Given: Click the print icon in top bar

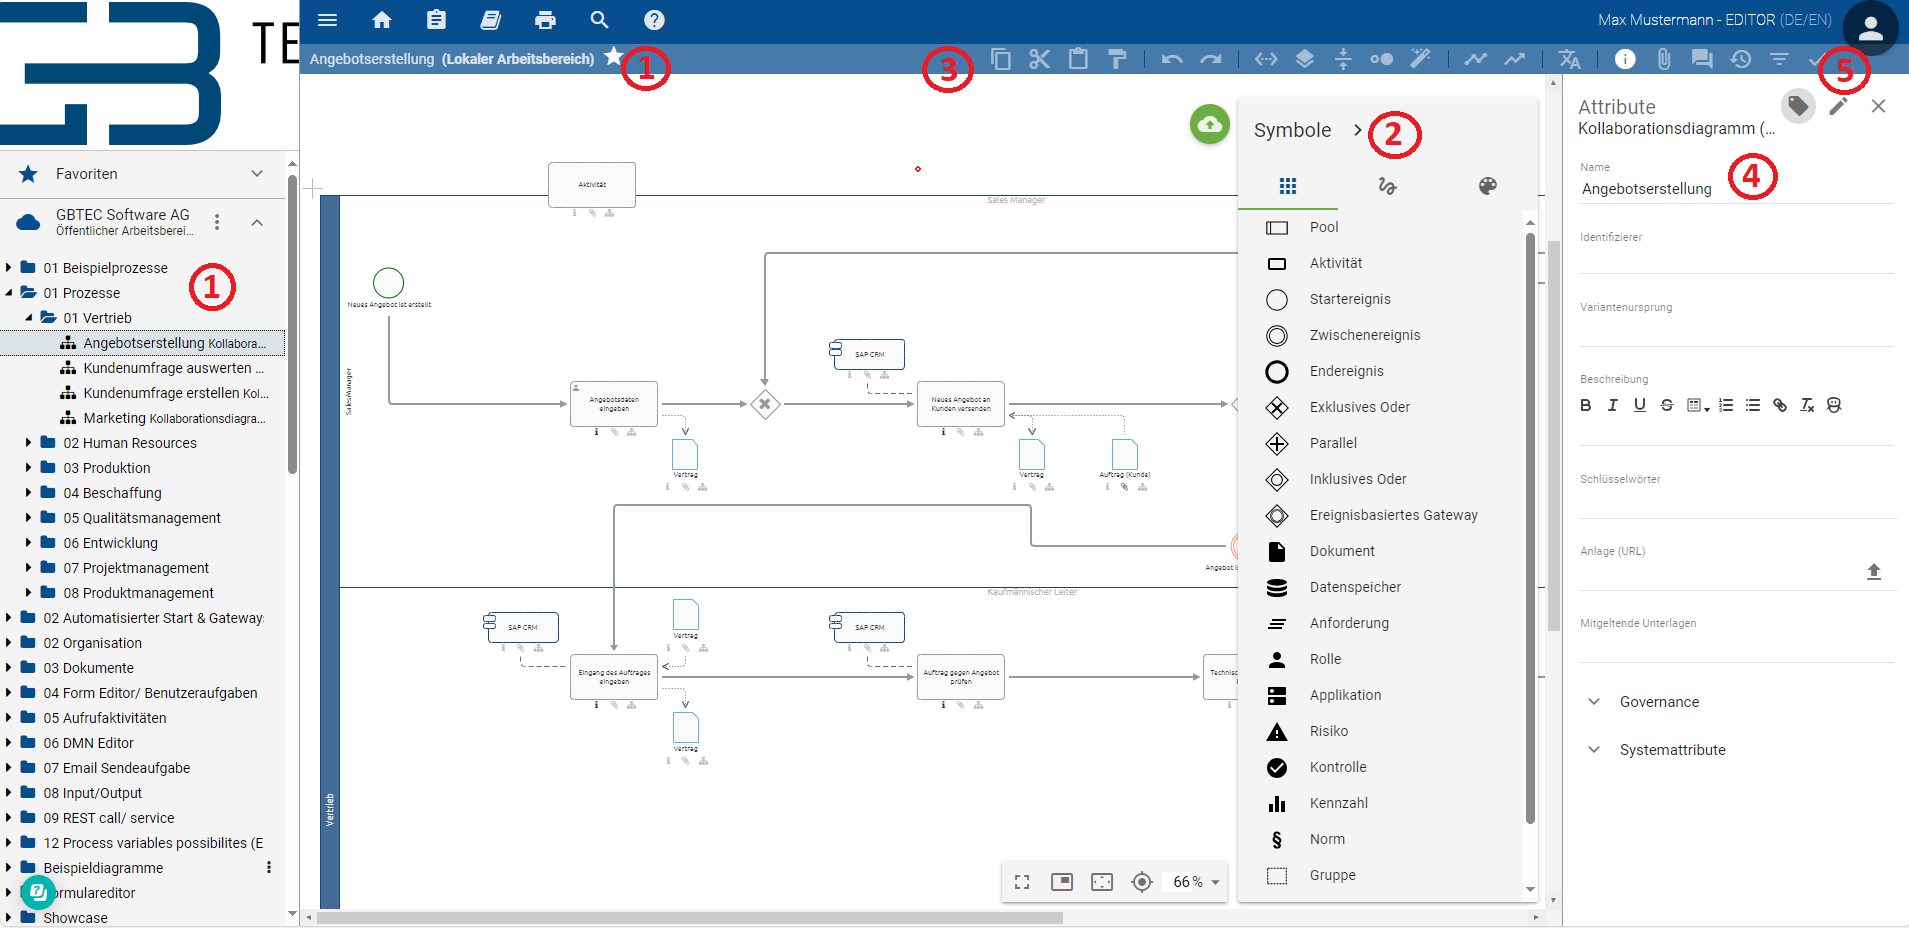Looking at the screenshot, I should [545, 20].
